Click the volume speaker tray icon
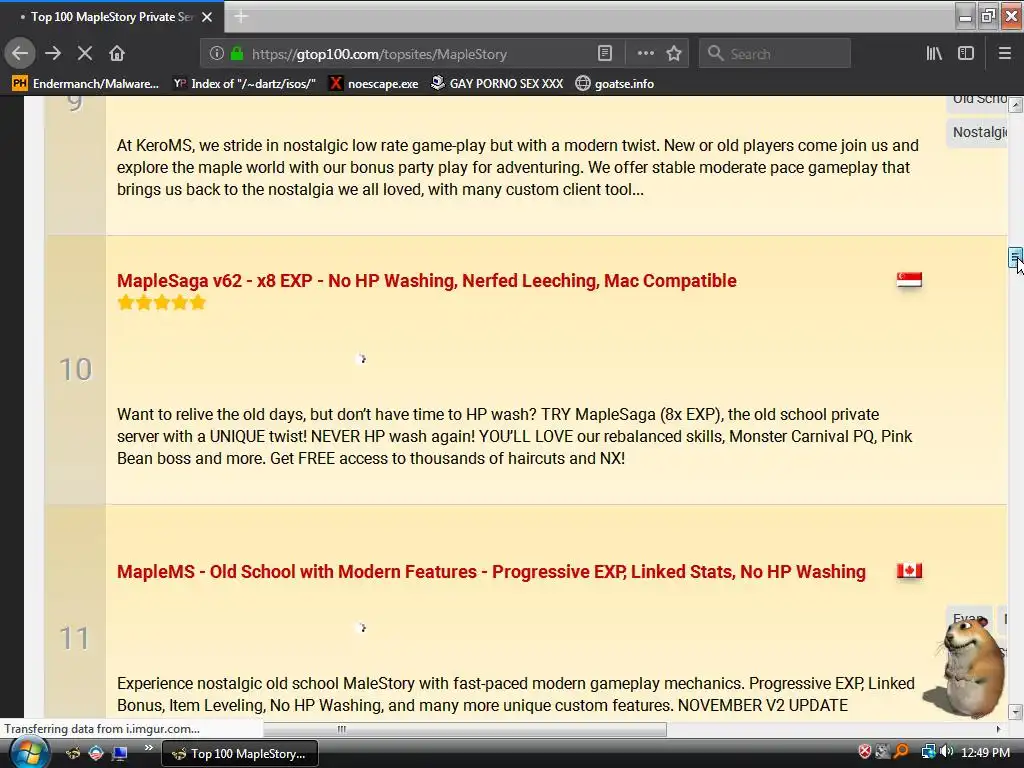Screen dimensions: 1024x768 [x=946, y=752]
